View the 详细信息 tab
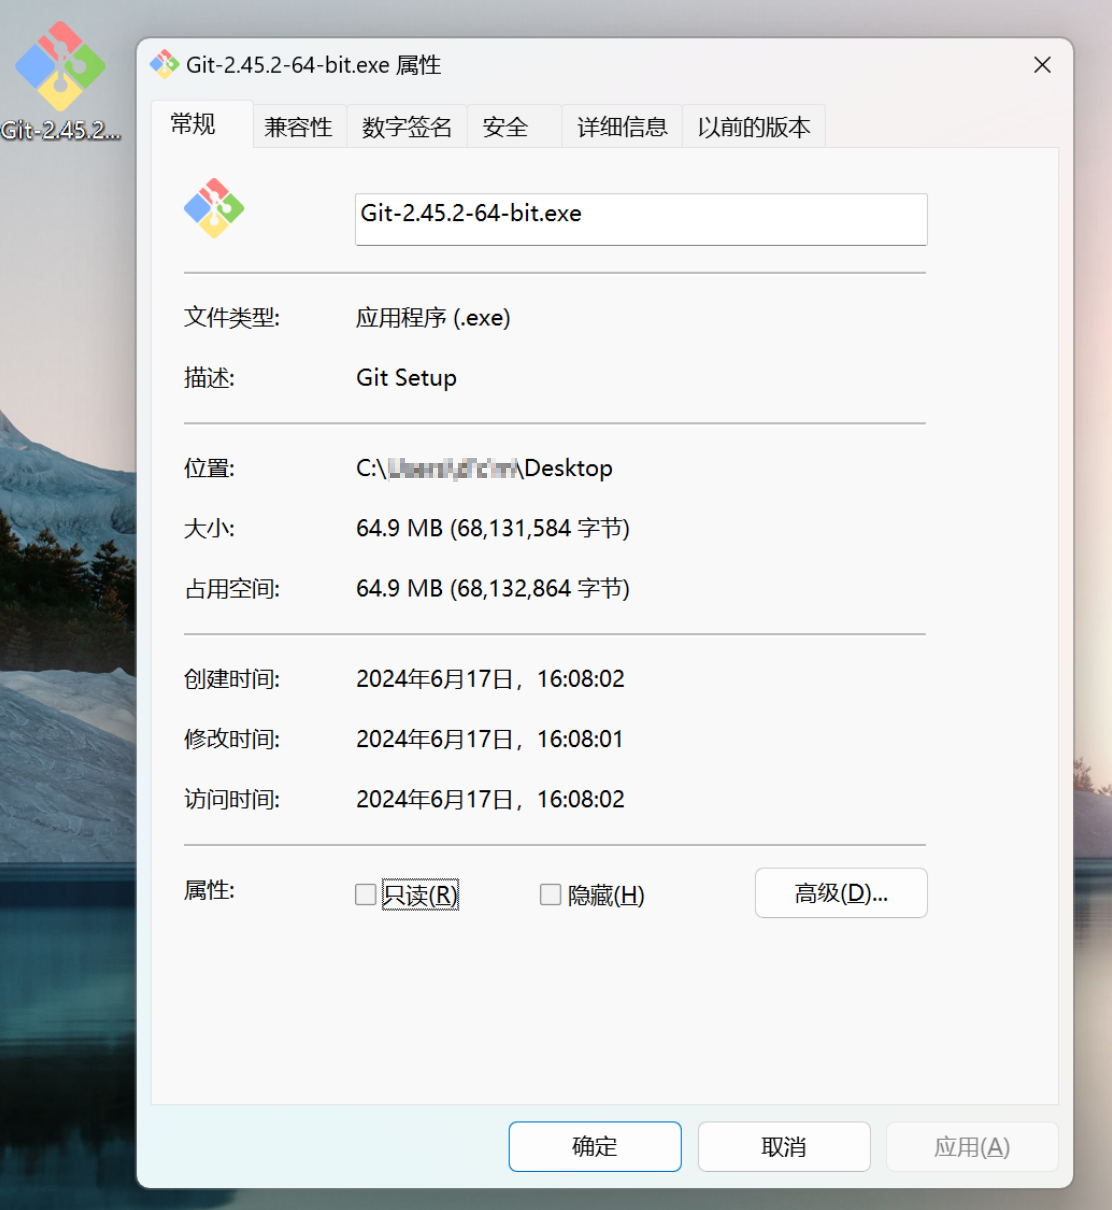 pos(622,127)
